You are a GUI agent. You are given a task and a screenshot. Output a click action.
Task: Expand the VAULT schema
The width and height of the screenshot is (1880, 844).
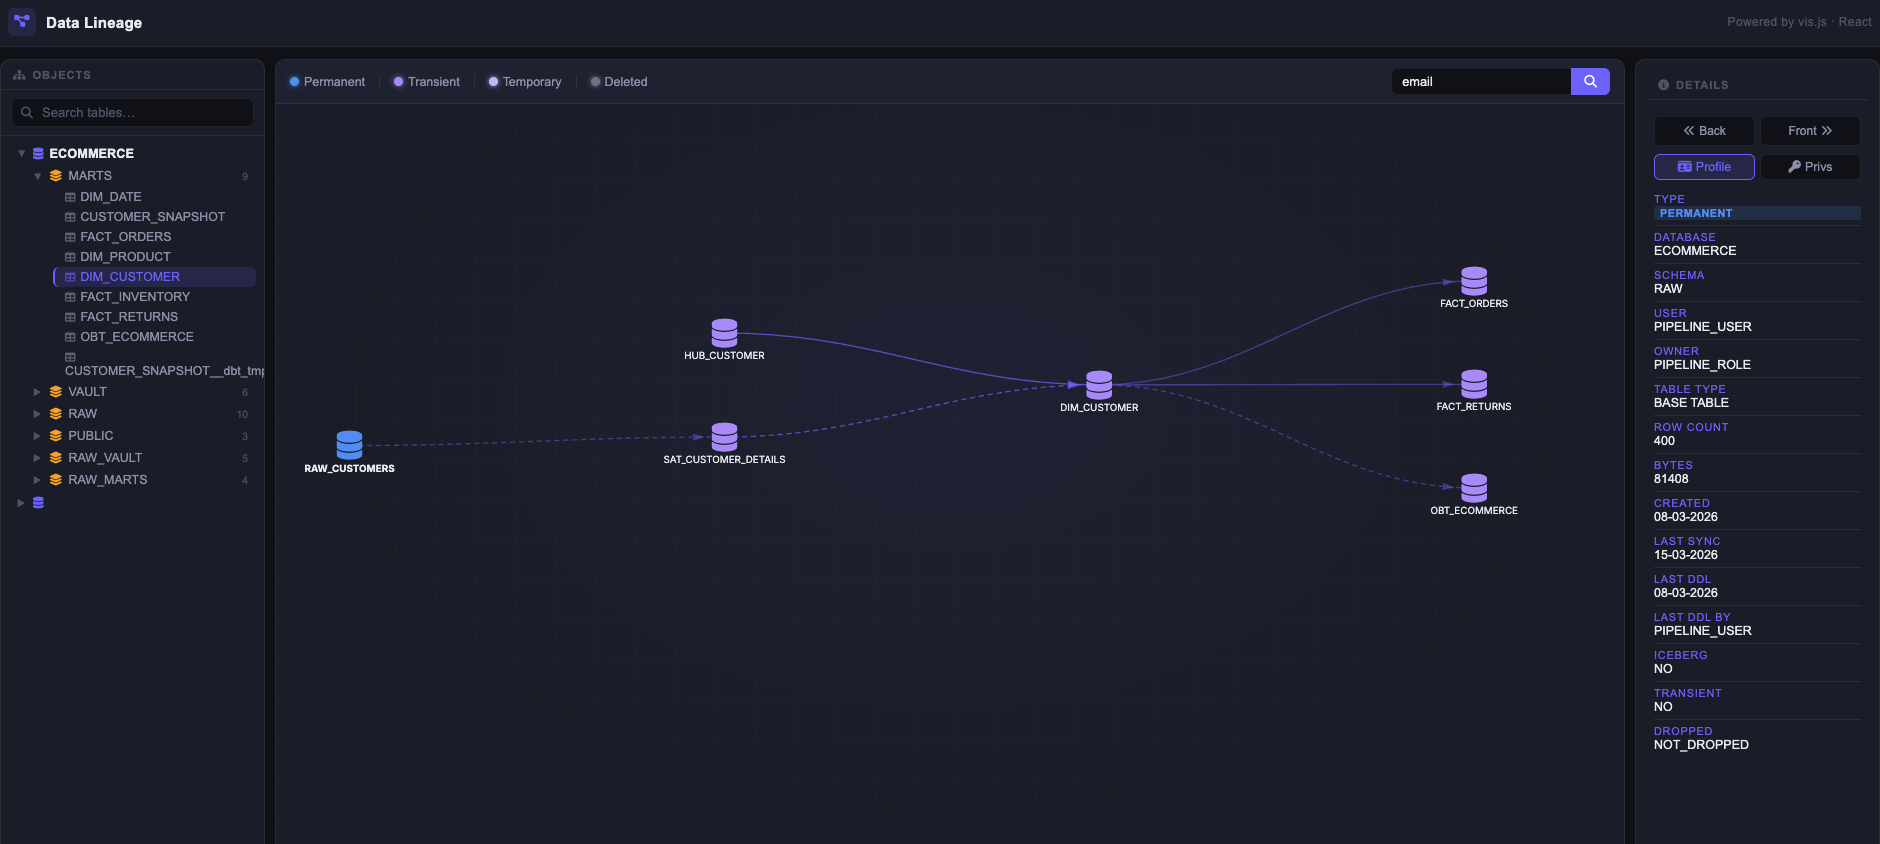[x=37, y=392]
